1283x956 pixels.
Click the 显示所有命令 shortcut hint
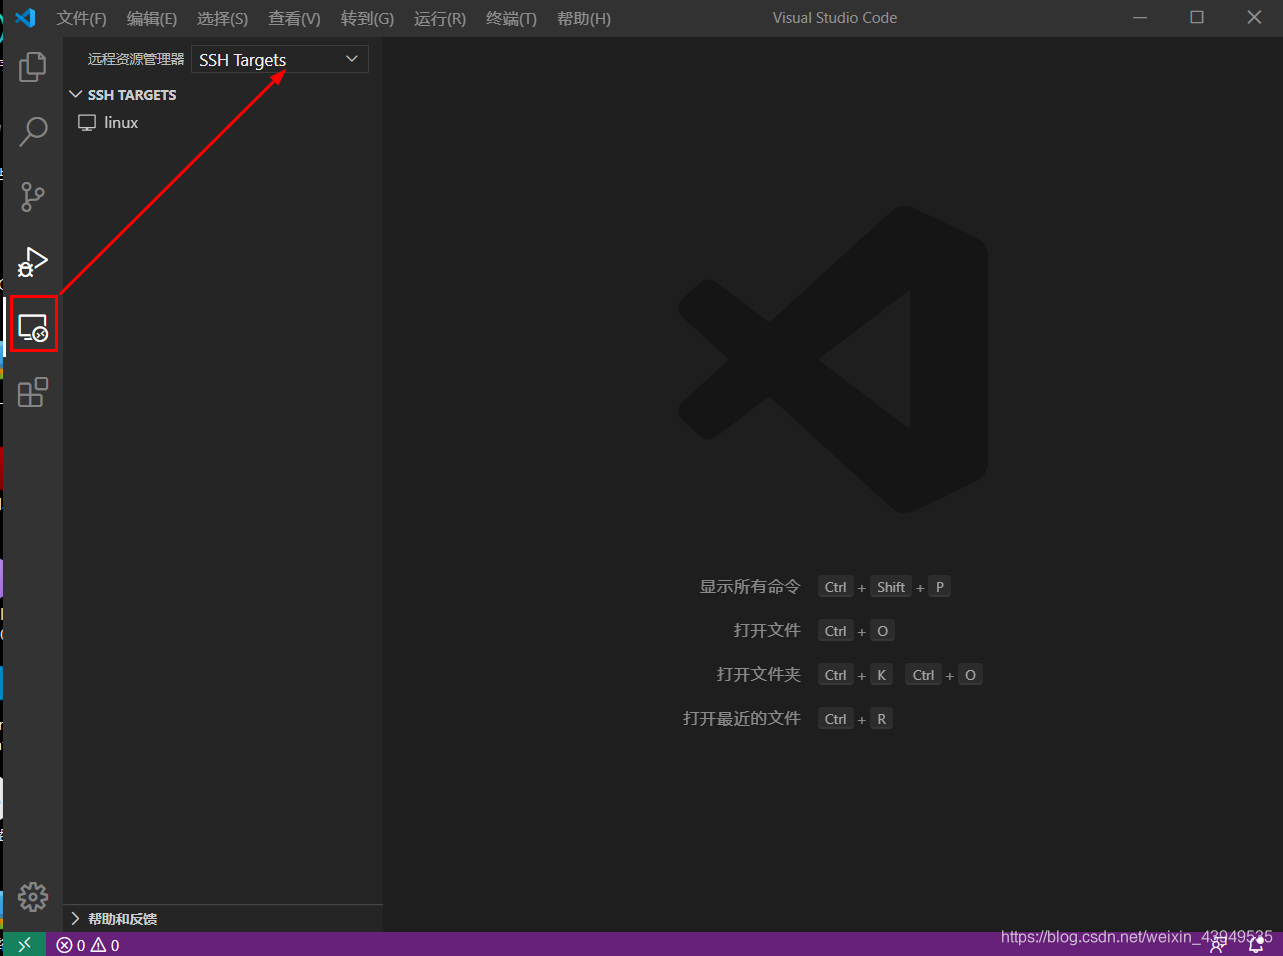click(750, 587)
